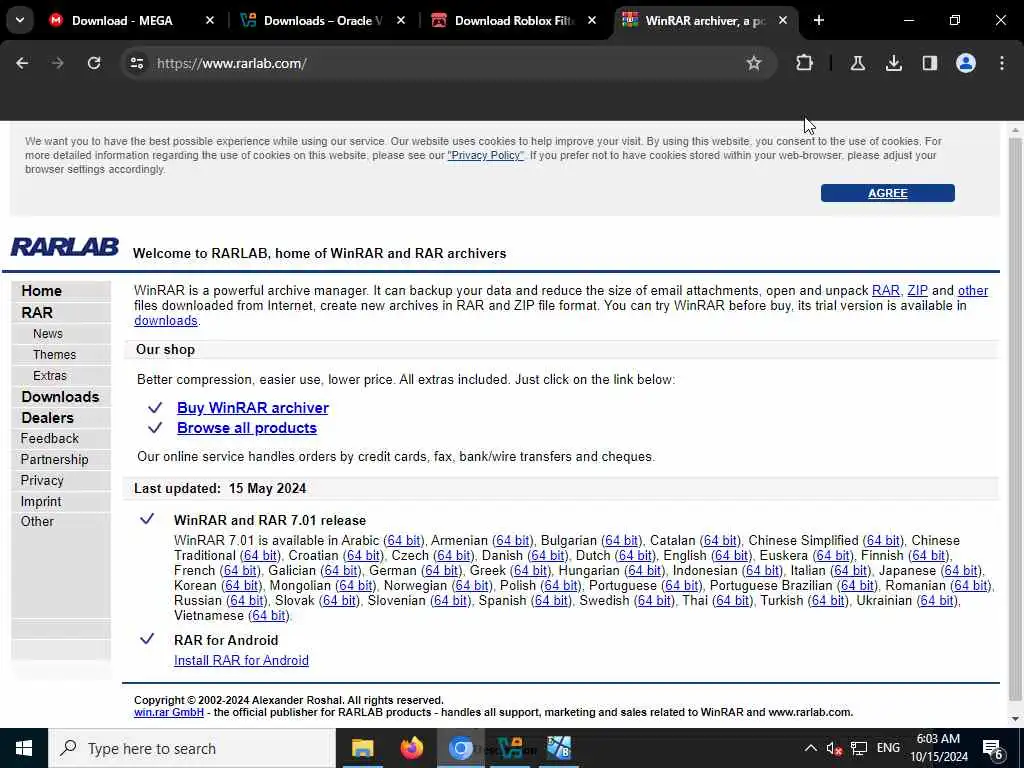The height and width of the screenshot is (768, 1024).
Task: Open News in the sidebar
Action: 48,334
